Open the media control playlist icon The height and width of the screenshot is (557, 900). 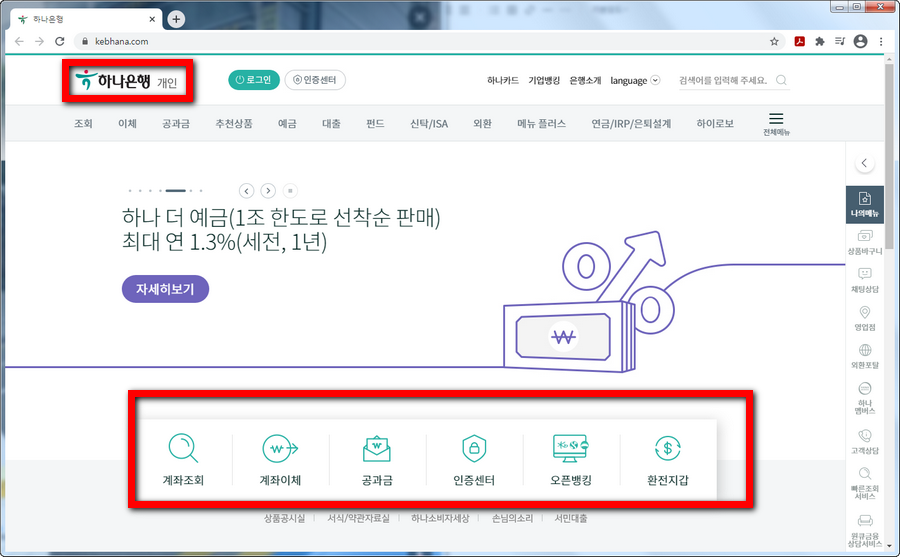pos(840,41)
